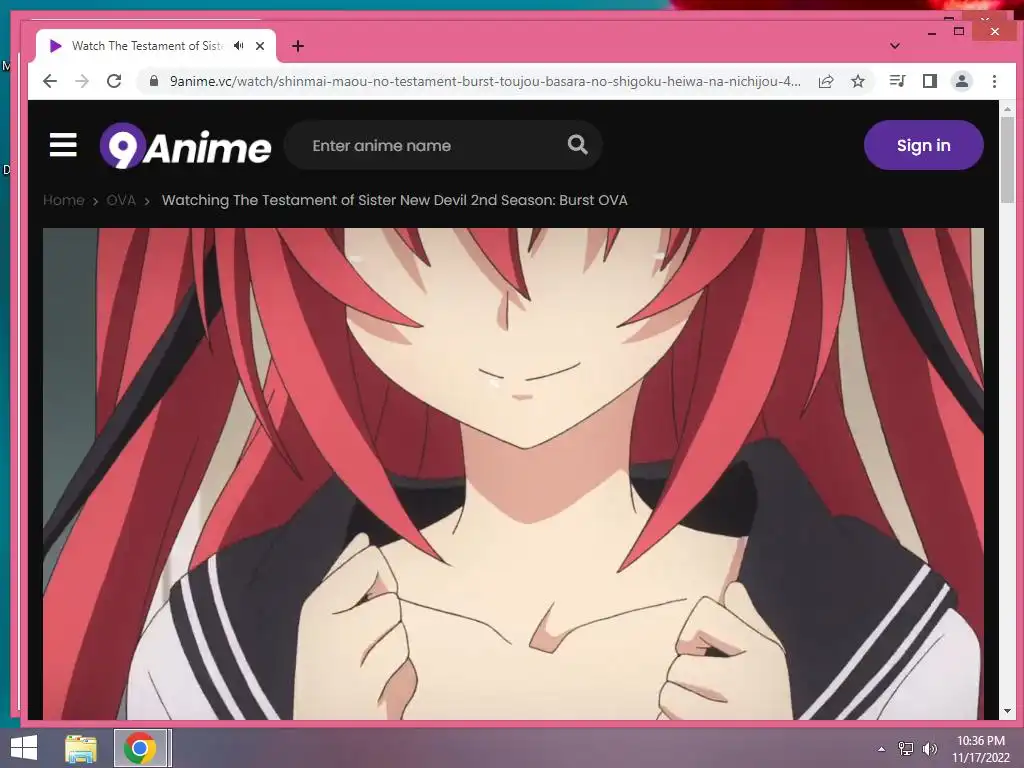Mute the tab via speaker icon

coord(238,46)
